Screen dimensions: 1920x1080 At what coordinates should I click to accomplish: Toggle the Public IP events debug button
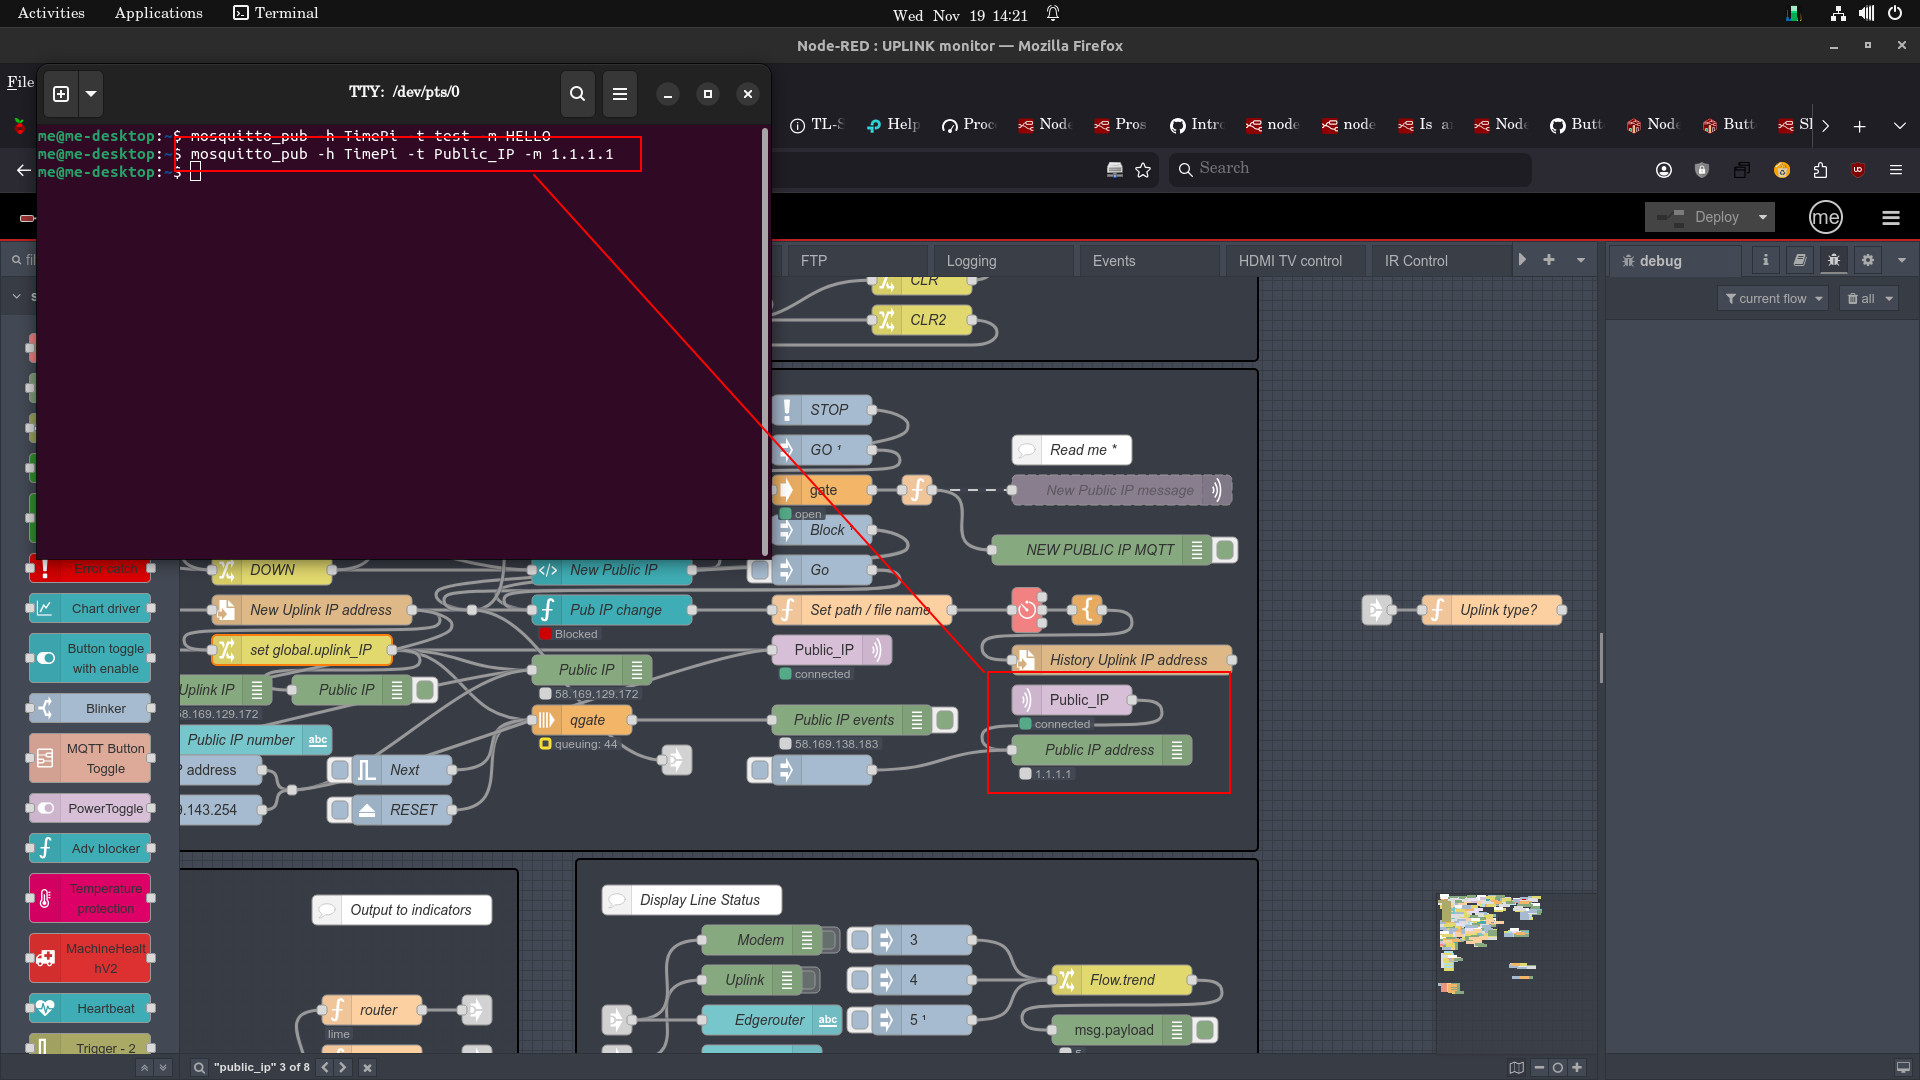945,720
